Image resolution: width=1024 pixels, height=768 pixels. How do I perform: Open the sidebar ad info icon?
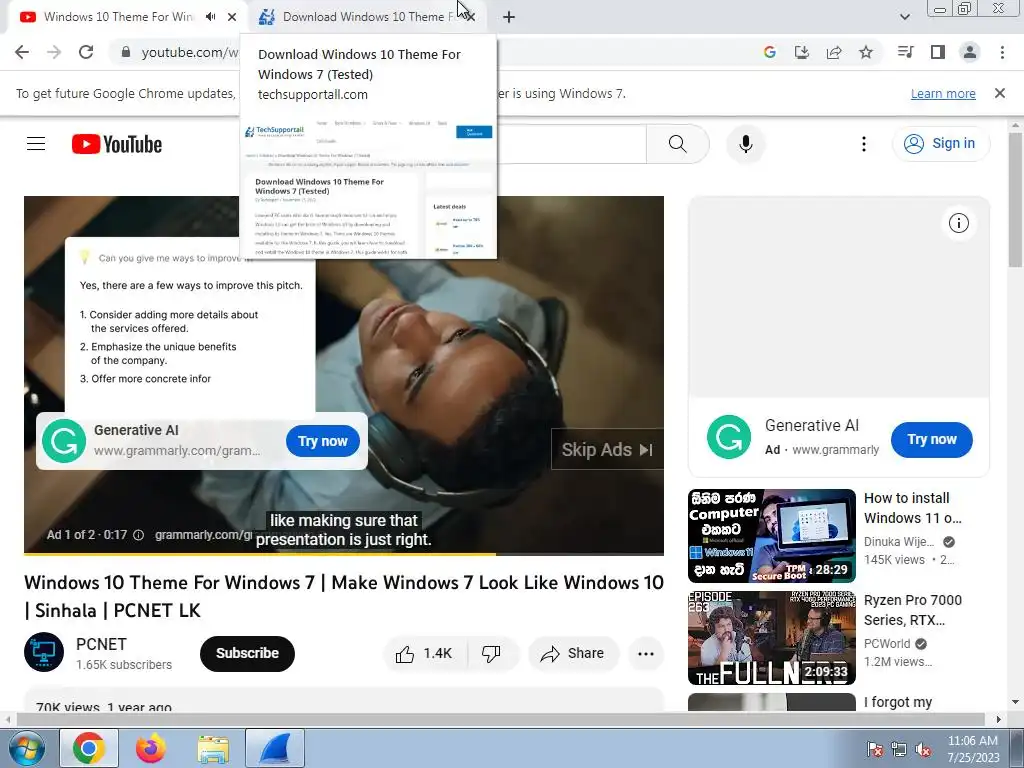(x=959, y=223)
